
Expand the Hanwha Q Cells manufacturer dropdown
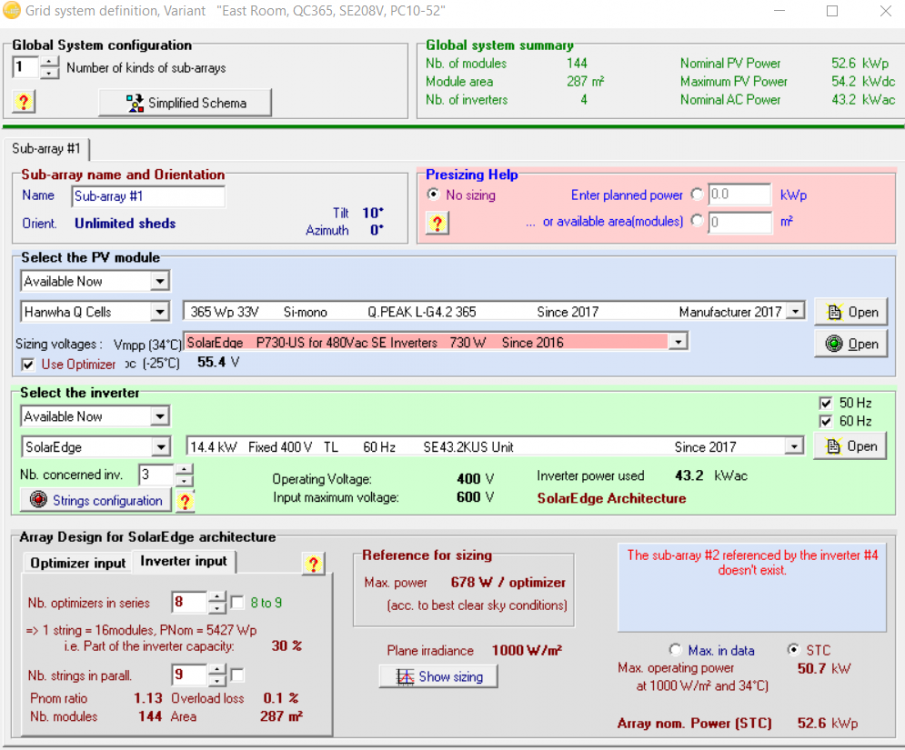pos(160,312)
